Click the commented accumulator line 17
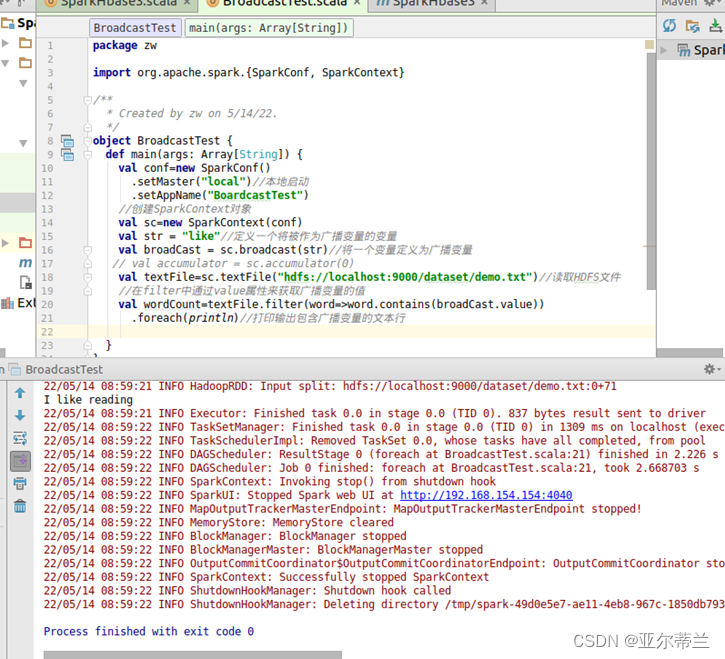Screen dimensions: 725x659 pos(233,264)
